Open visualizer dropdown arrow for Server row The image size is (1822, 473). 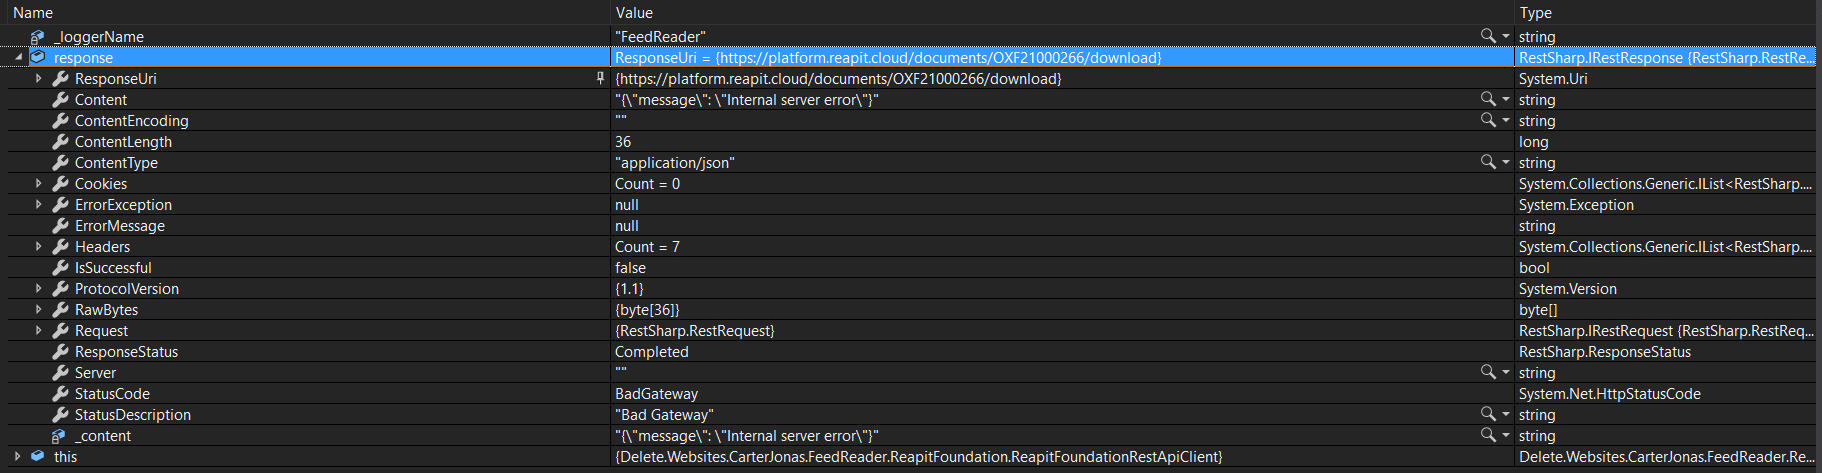pos(1506,372)
